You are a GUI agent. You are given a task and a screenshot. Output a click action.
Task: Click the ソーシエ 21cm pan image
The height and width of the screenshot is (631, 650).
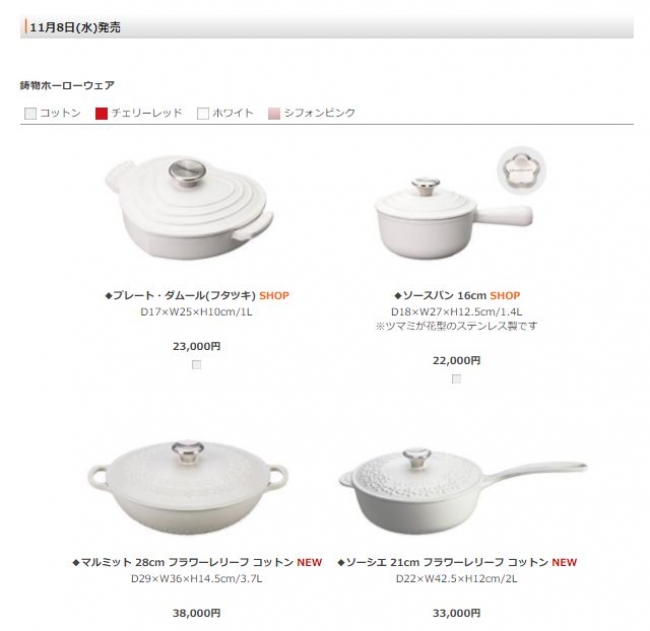point(462,491)
